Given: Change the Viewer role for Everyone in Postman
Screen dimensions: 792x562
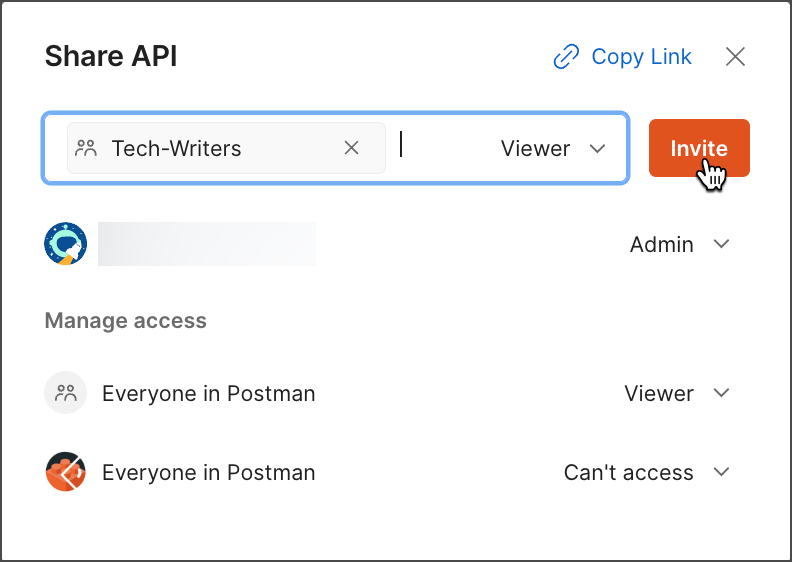Looking at the screenshot, I should pos(677,393).
